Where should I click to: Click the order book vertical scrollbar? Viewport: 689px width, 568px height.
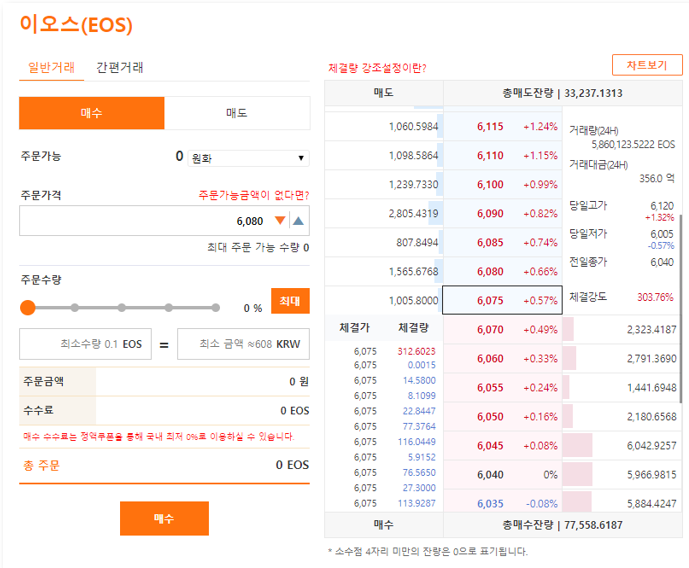click(x=681, y=308)
